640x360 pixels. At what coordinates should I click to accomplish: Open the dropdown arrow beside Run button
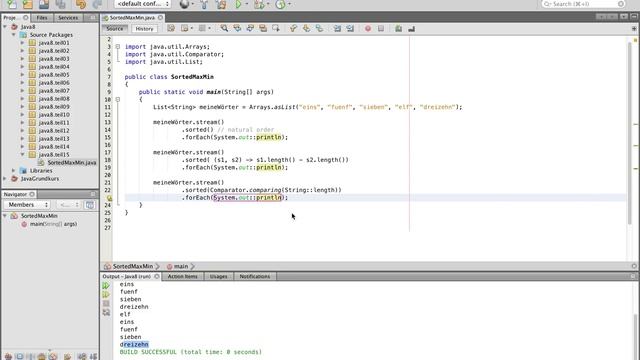[247, 4]
